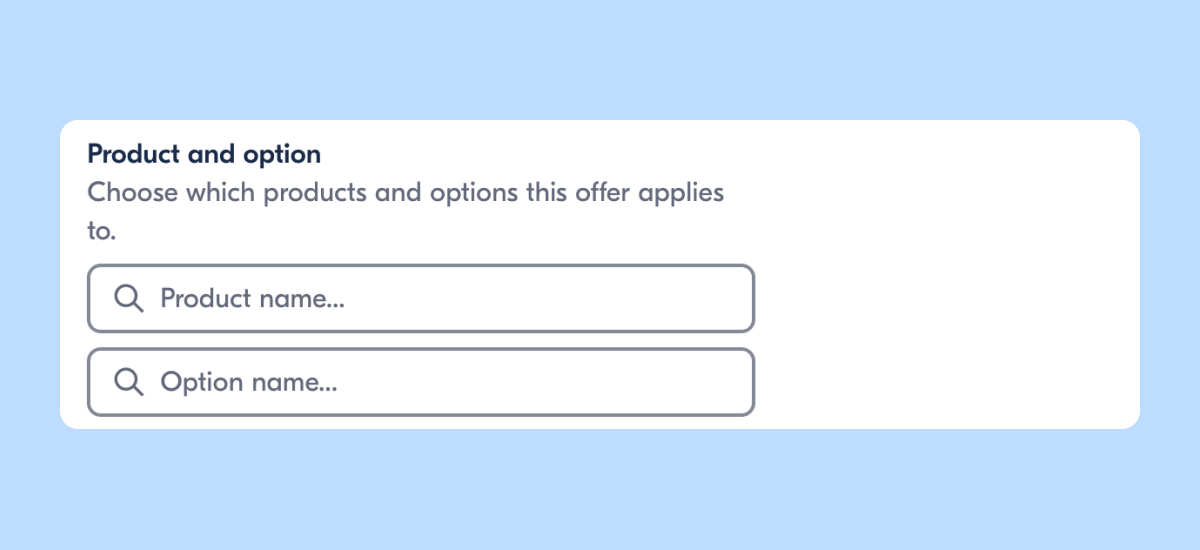Select the 'Product name...' placeholder text
The width and height of the screenshot is (1200, 550).
(252, 298)
